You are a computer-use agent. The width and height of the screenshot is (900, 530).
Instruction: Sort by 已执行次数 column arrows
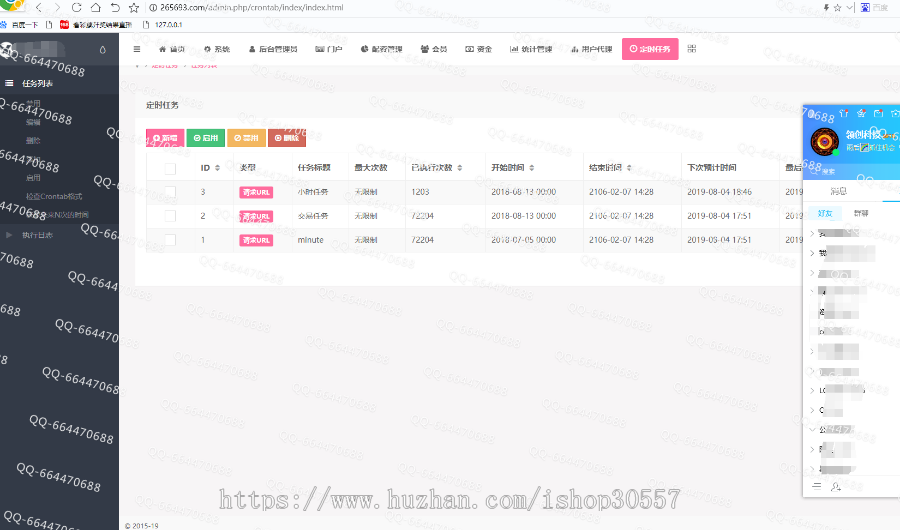(460, 168)
